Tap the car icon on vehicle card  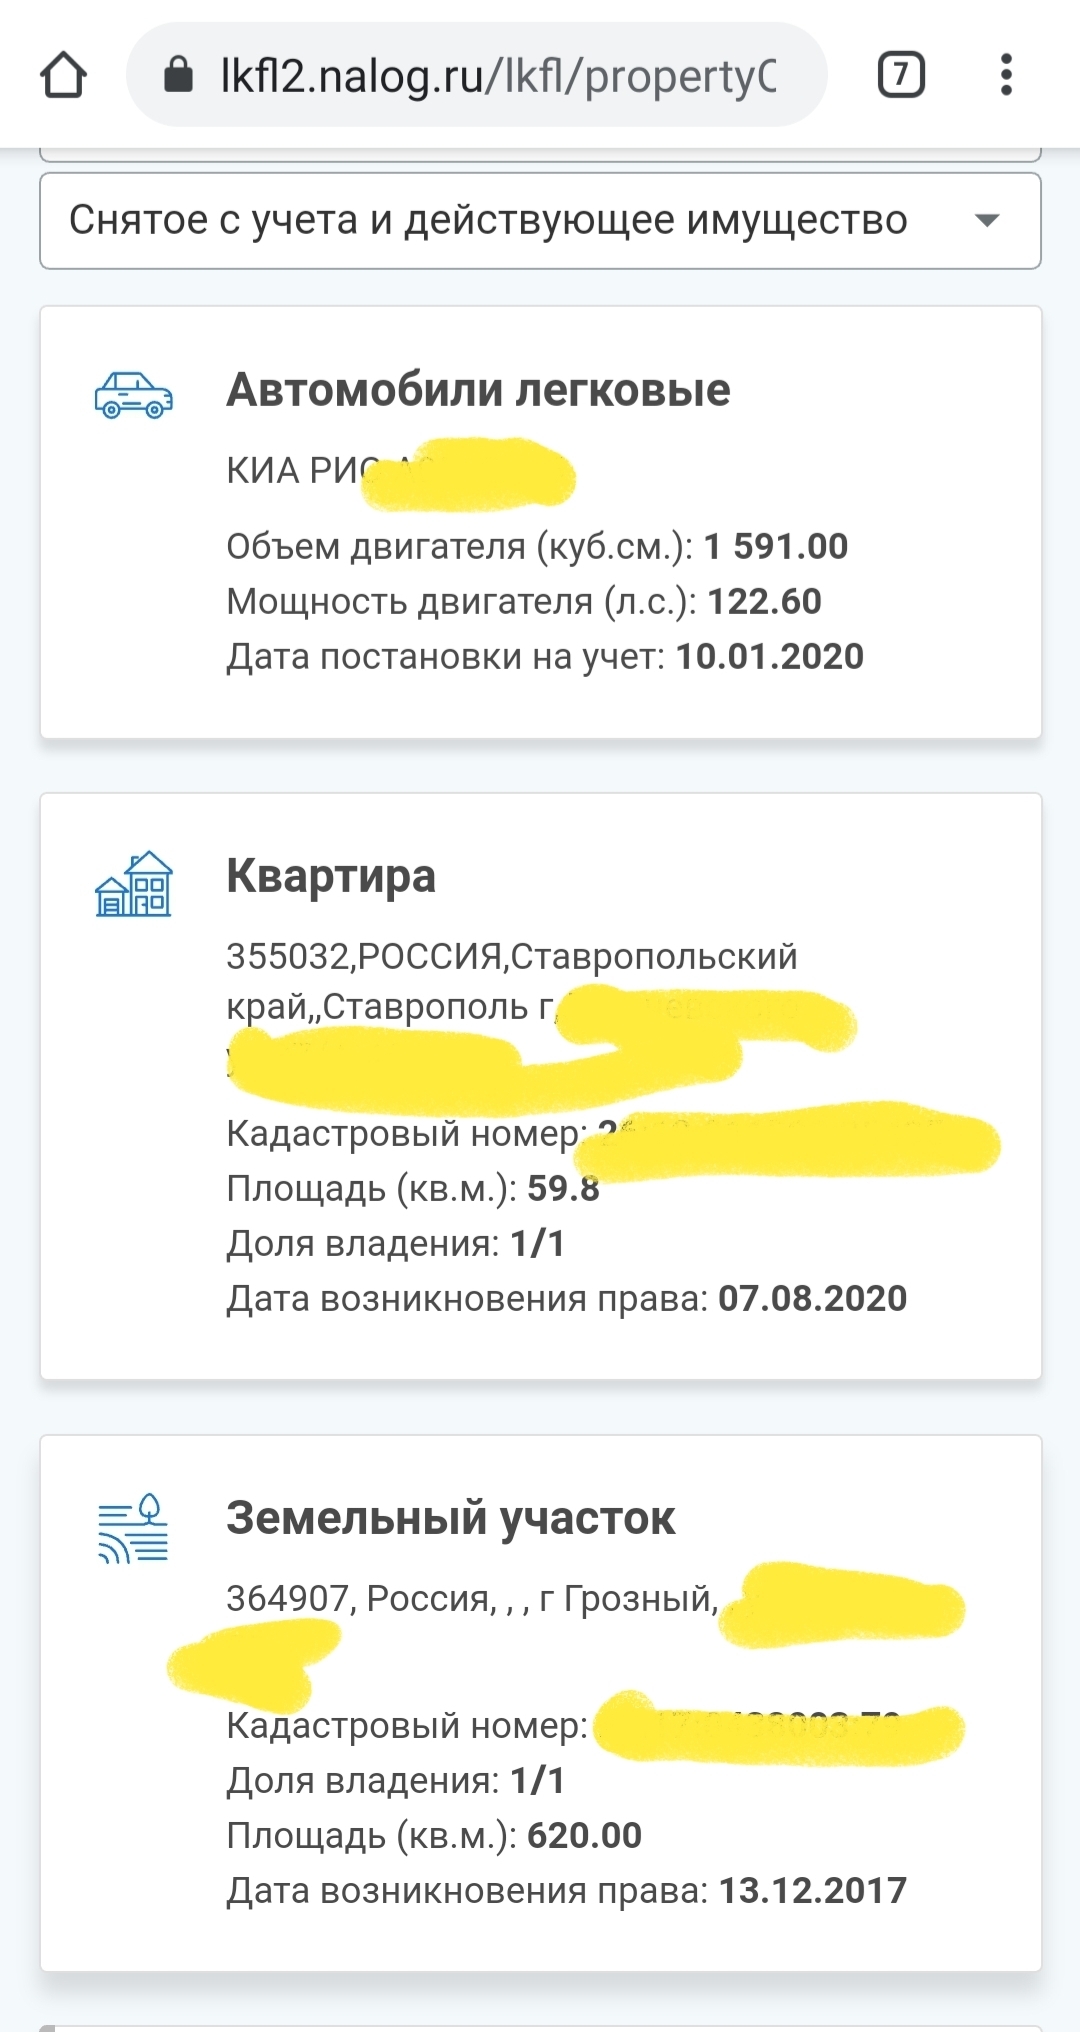pos(133,395)
